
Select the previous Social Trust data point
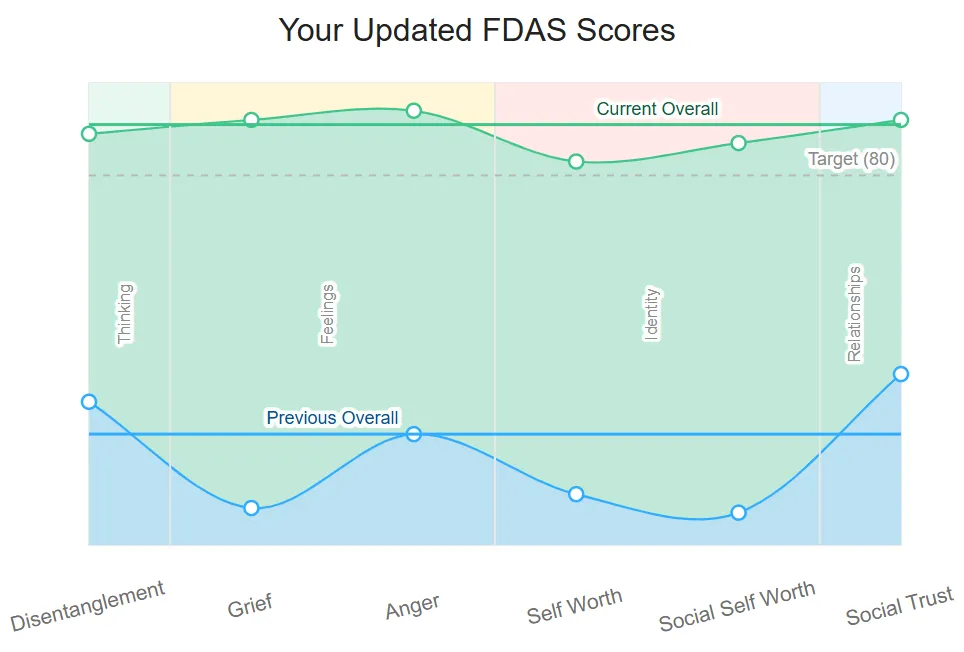point(900,373)
